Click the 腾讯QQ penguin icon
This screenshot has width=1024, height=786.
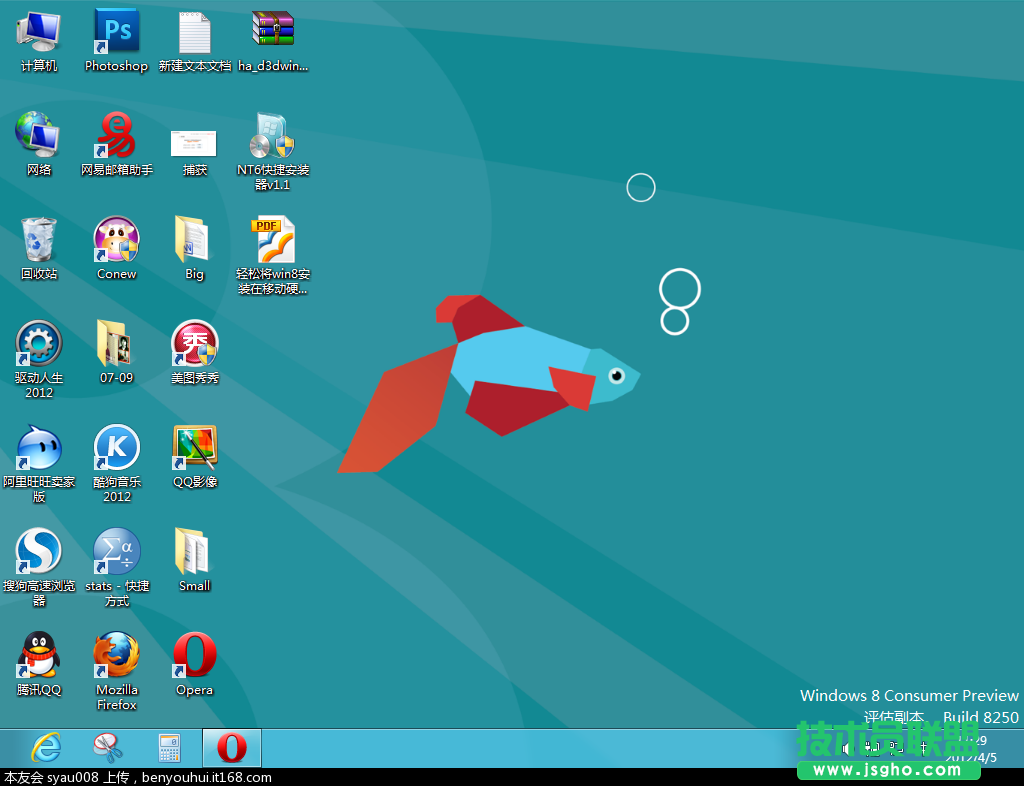tap(39, 656)
